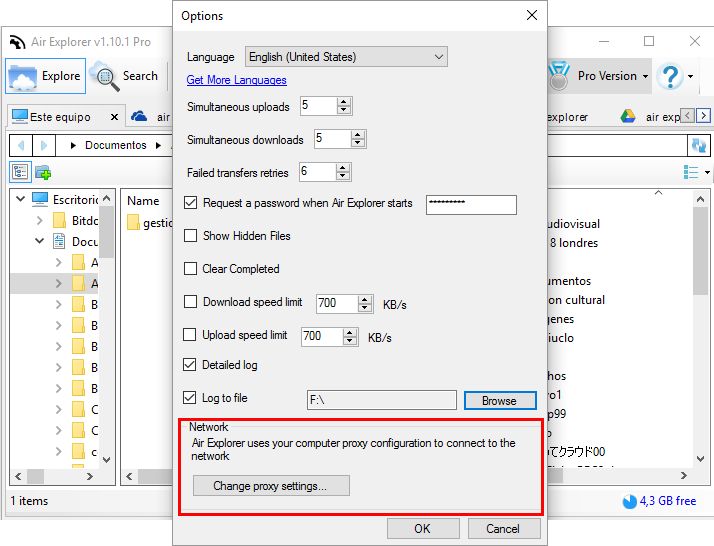
Task: Click the OneDrive cloud tab icon
Action: [139, 116]
